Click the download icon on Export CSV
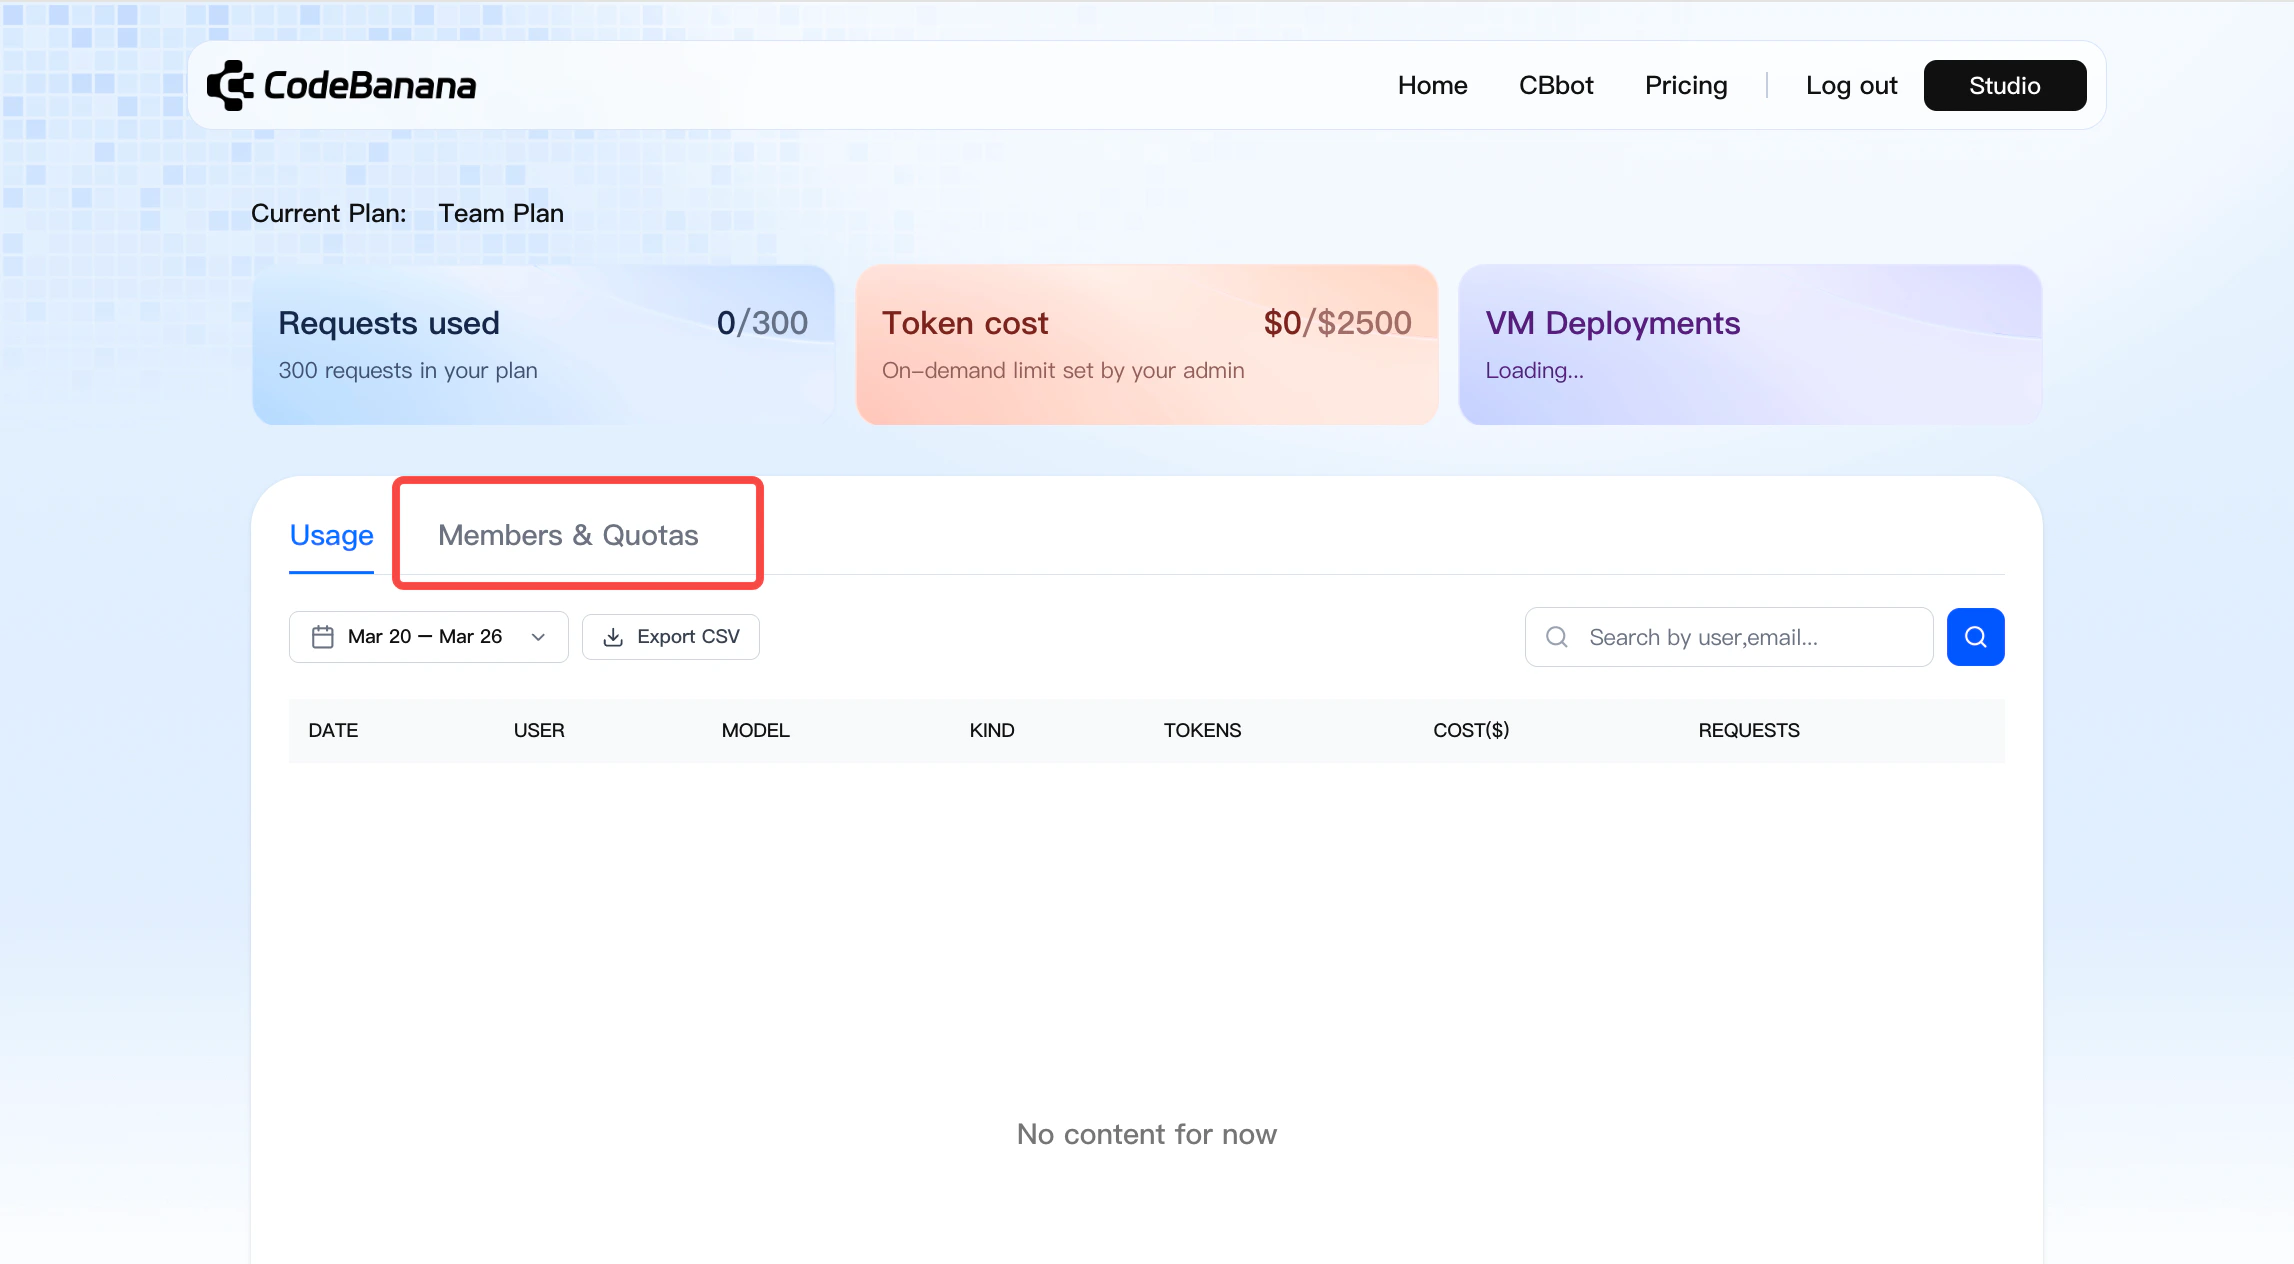Screen dimensions: 2294x1264 (x=613, y=637)
